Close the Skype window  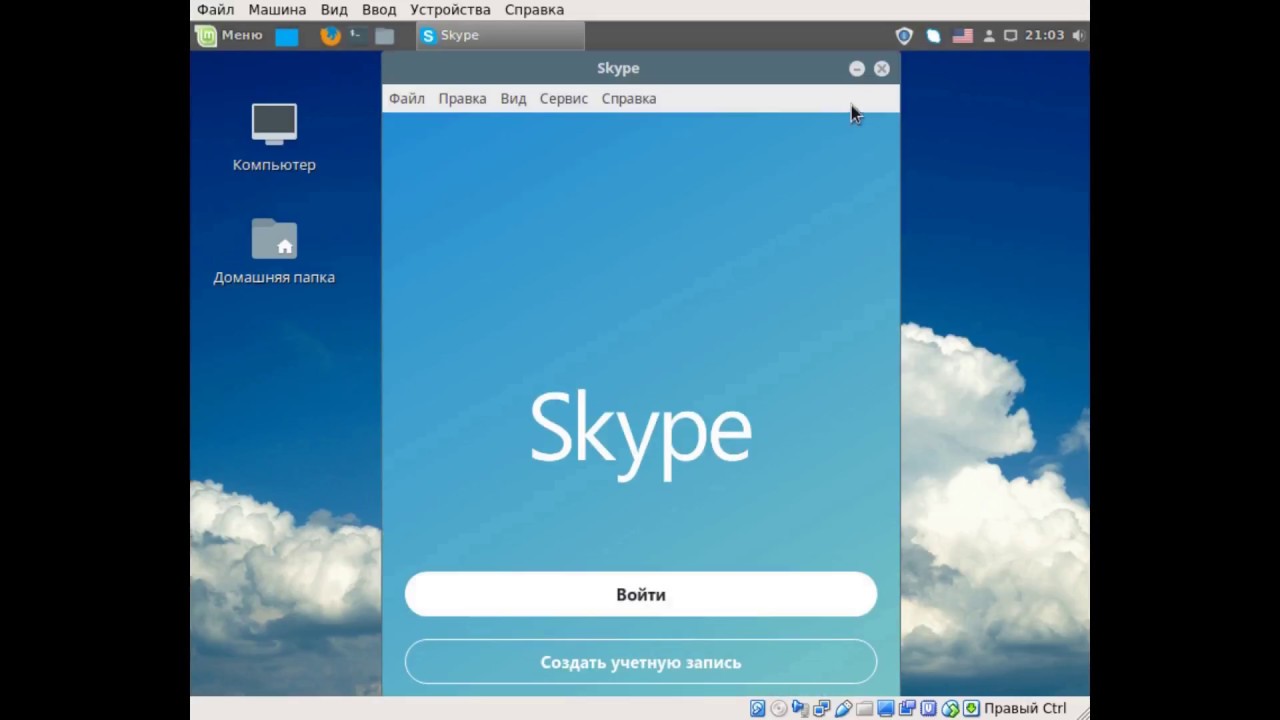[881, 68]
